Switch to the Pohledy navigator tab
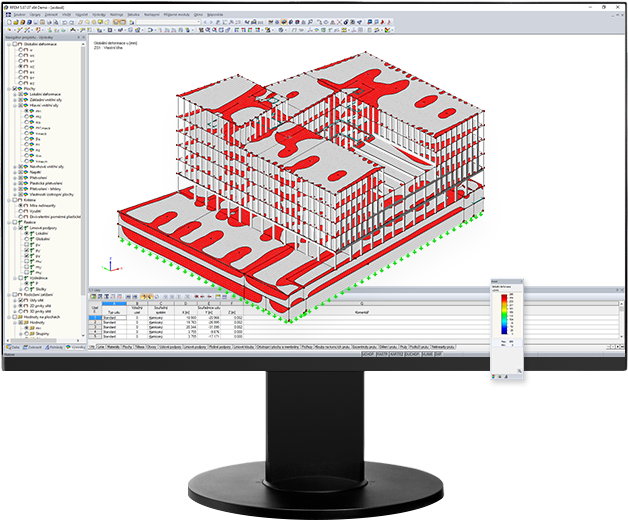Image resolution: width=628 pixels, height=521 pixels. click(x=54, y=347)
